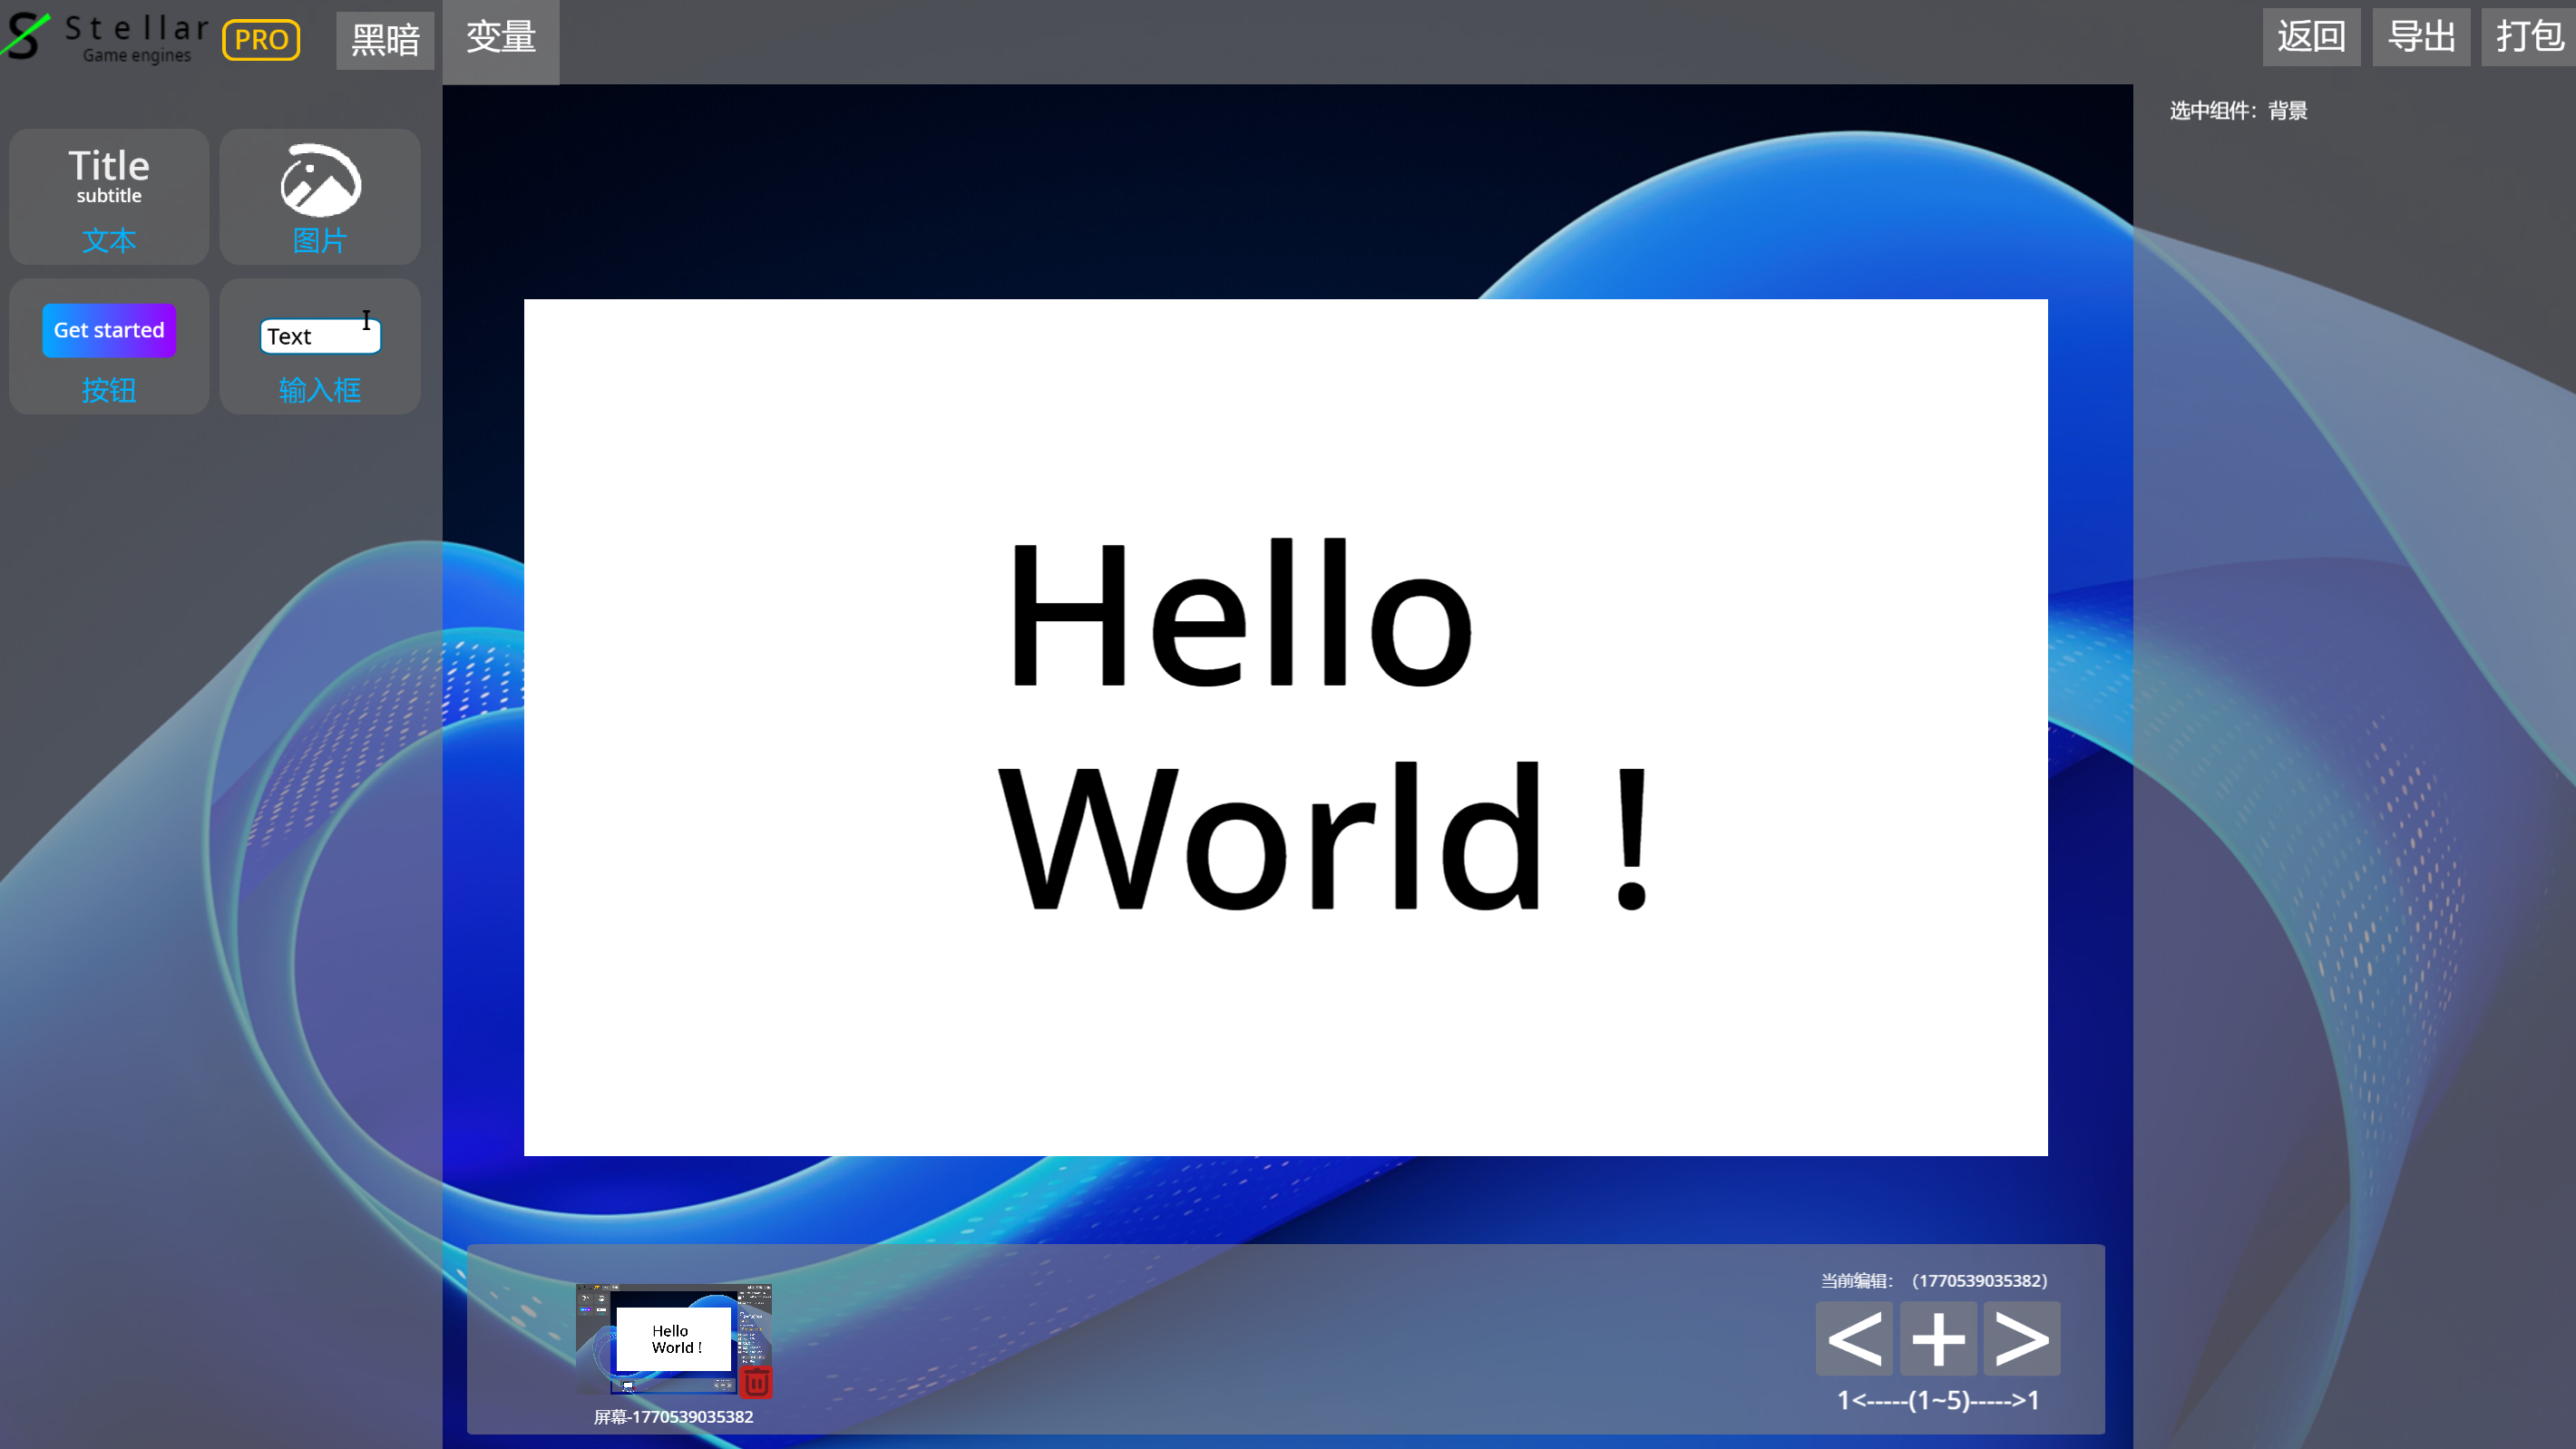Screen dimensions: 2576x1449
Task: Add a 图片 image component
Action: 320,197
